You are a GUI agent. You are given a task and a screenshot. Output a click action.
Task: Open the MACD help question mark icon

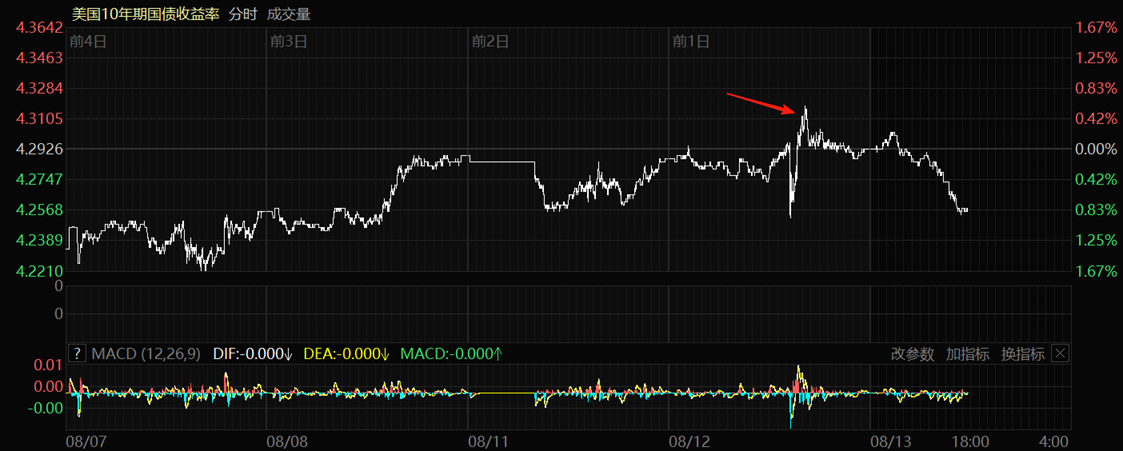(x=77, y=353)
